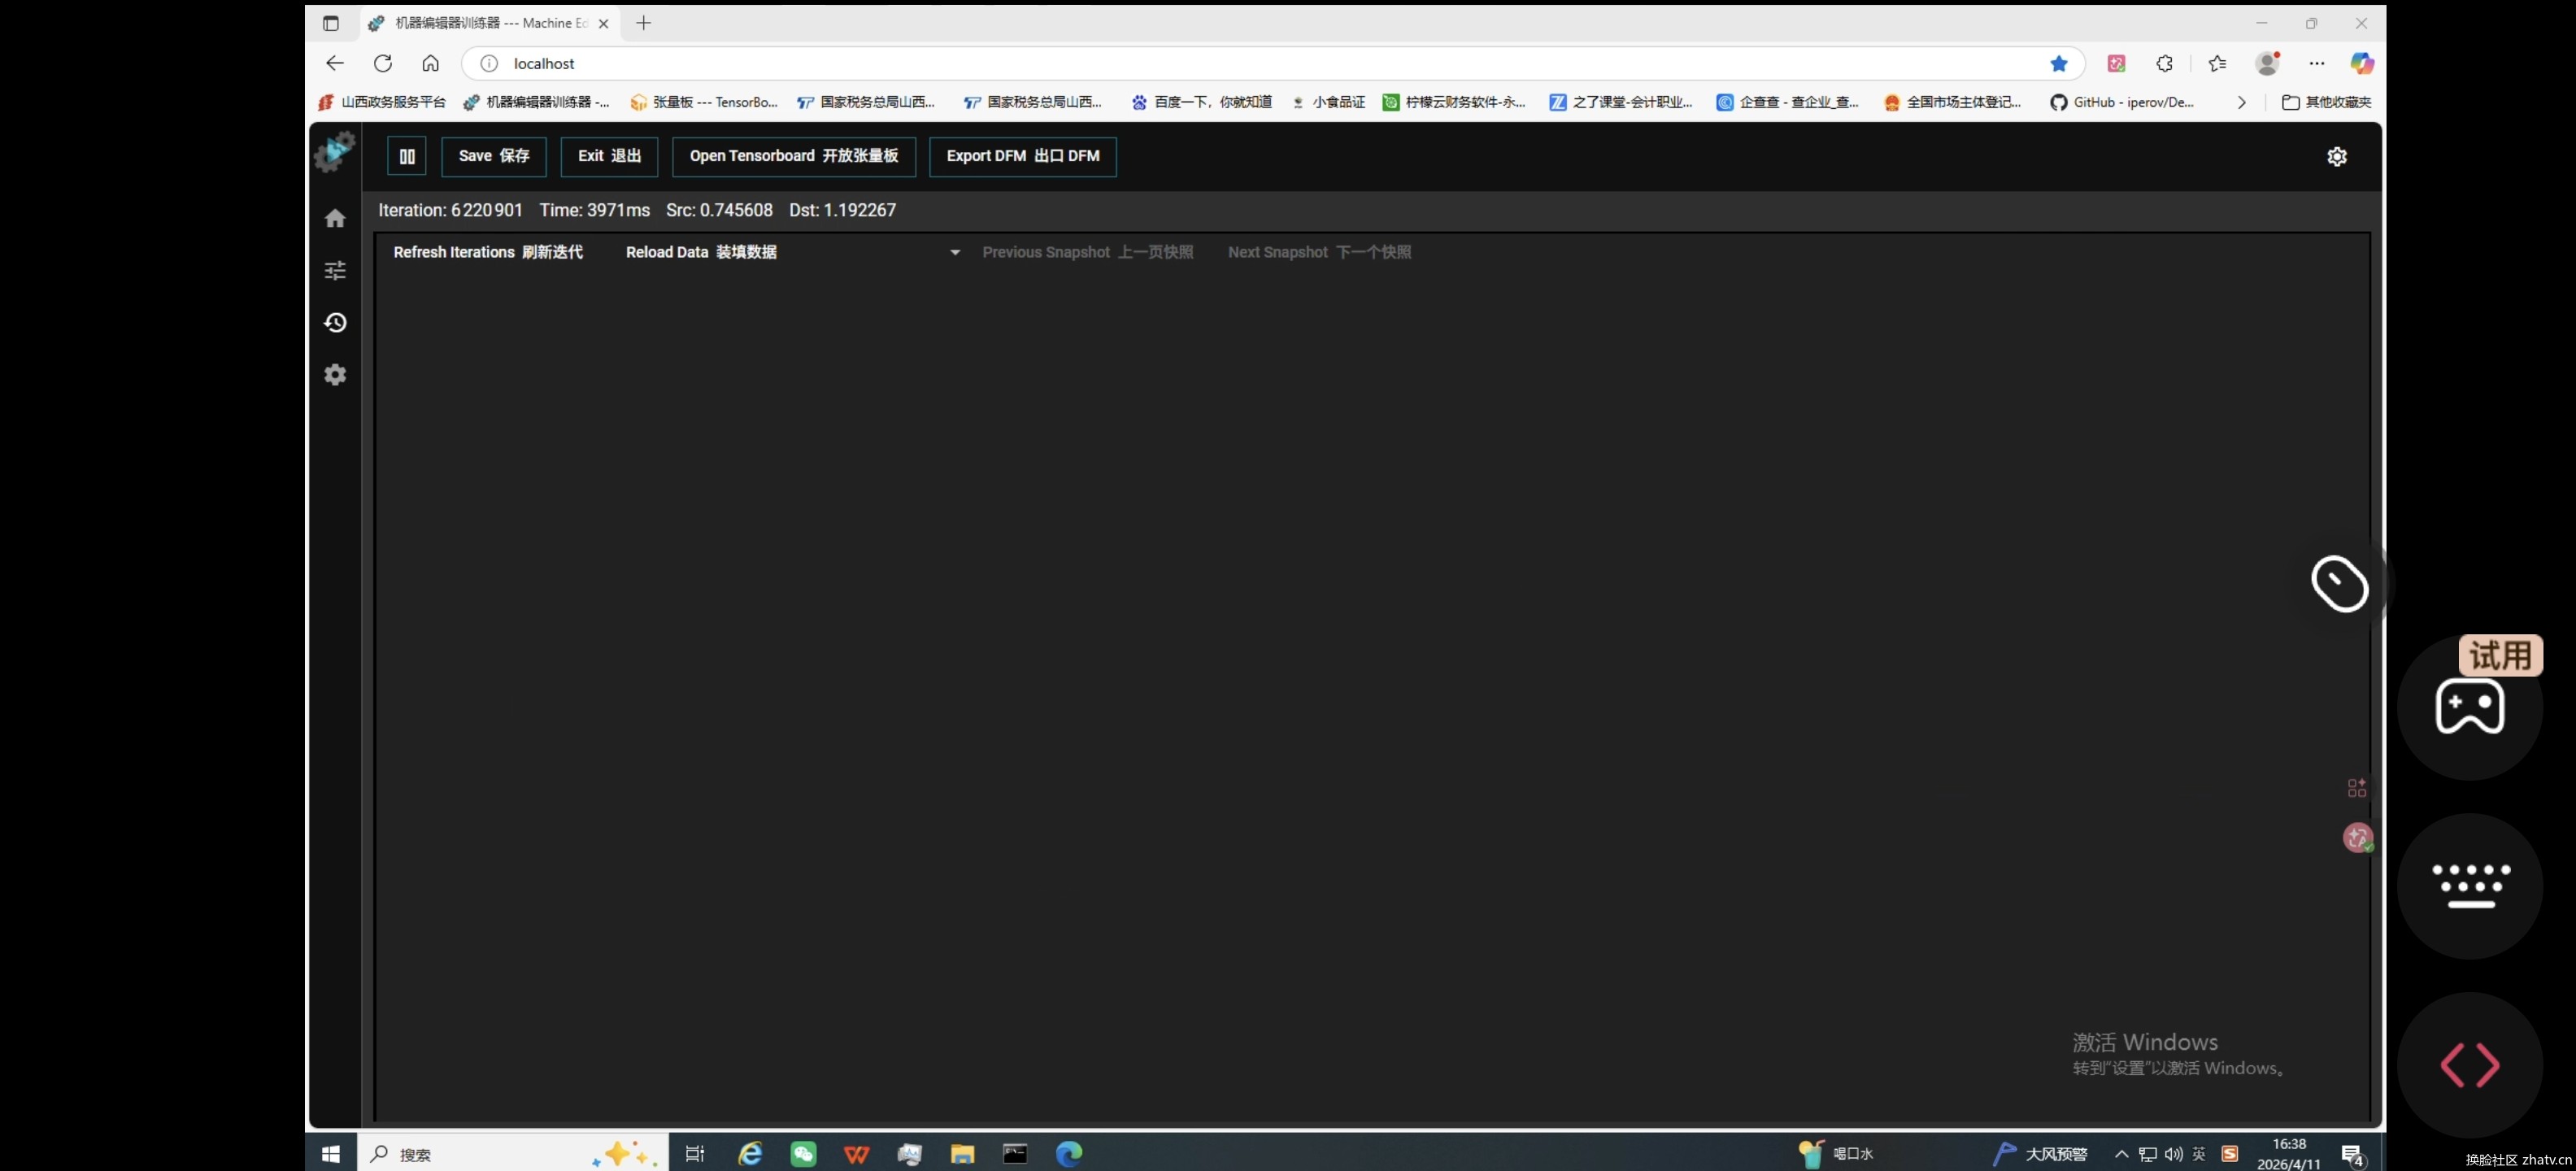
Task: Open the browser Extensions icon
Action: click(2165, 62)
